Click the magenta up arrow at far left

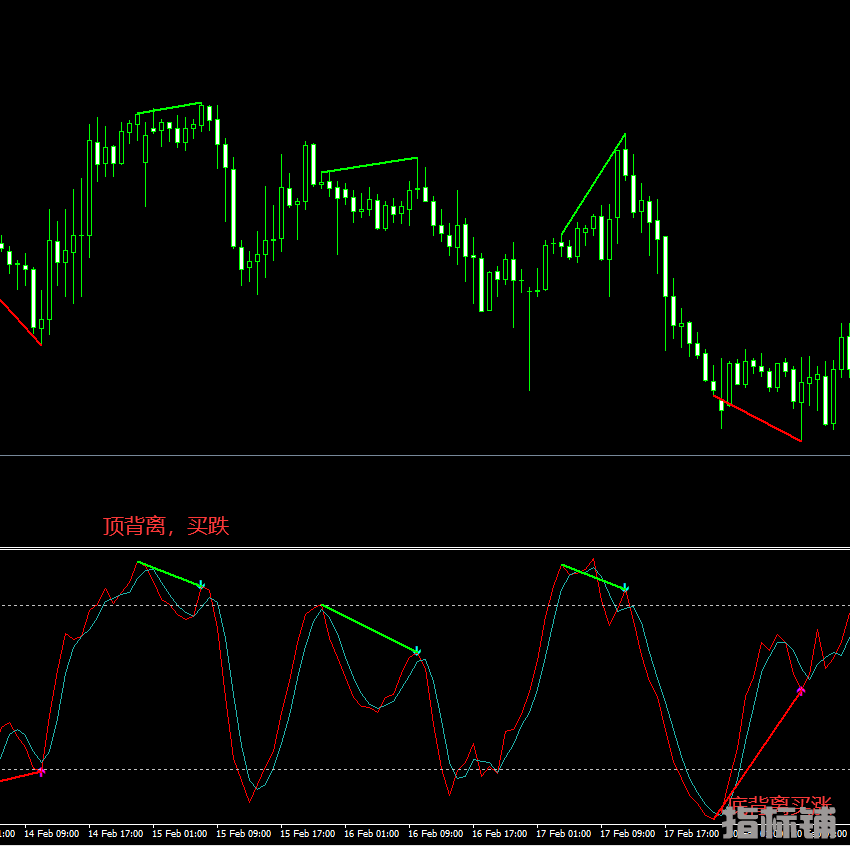click(x=41, y=770)
